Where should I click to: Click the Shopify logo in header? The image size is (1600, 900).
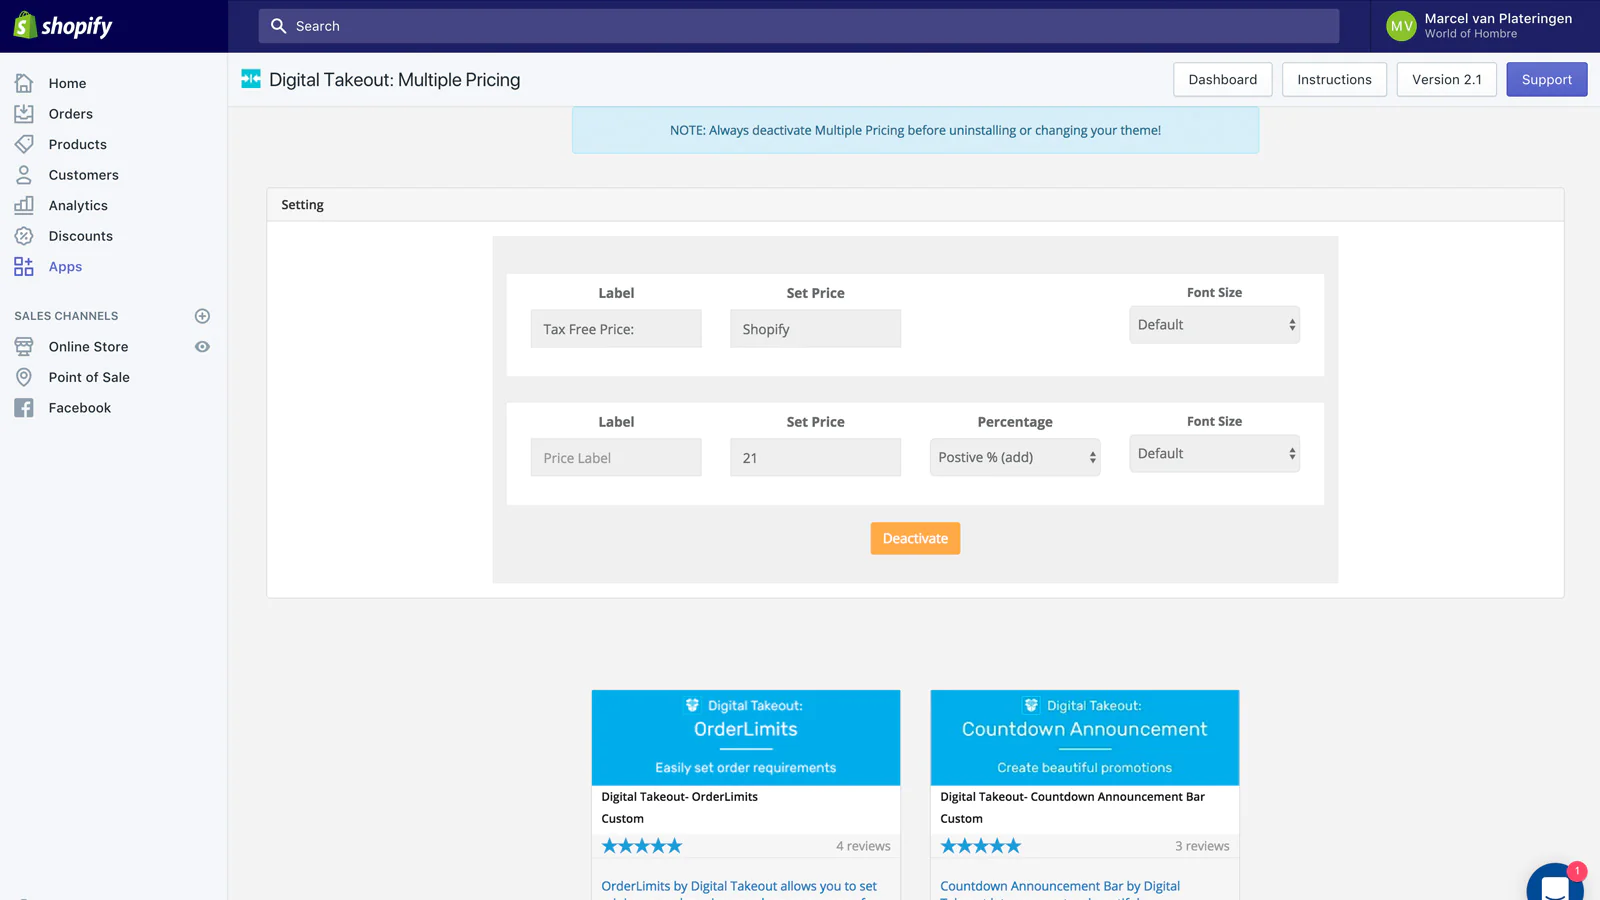click(x=63, y=26)
